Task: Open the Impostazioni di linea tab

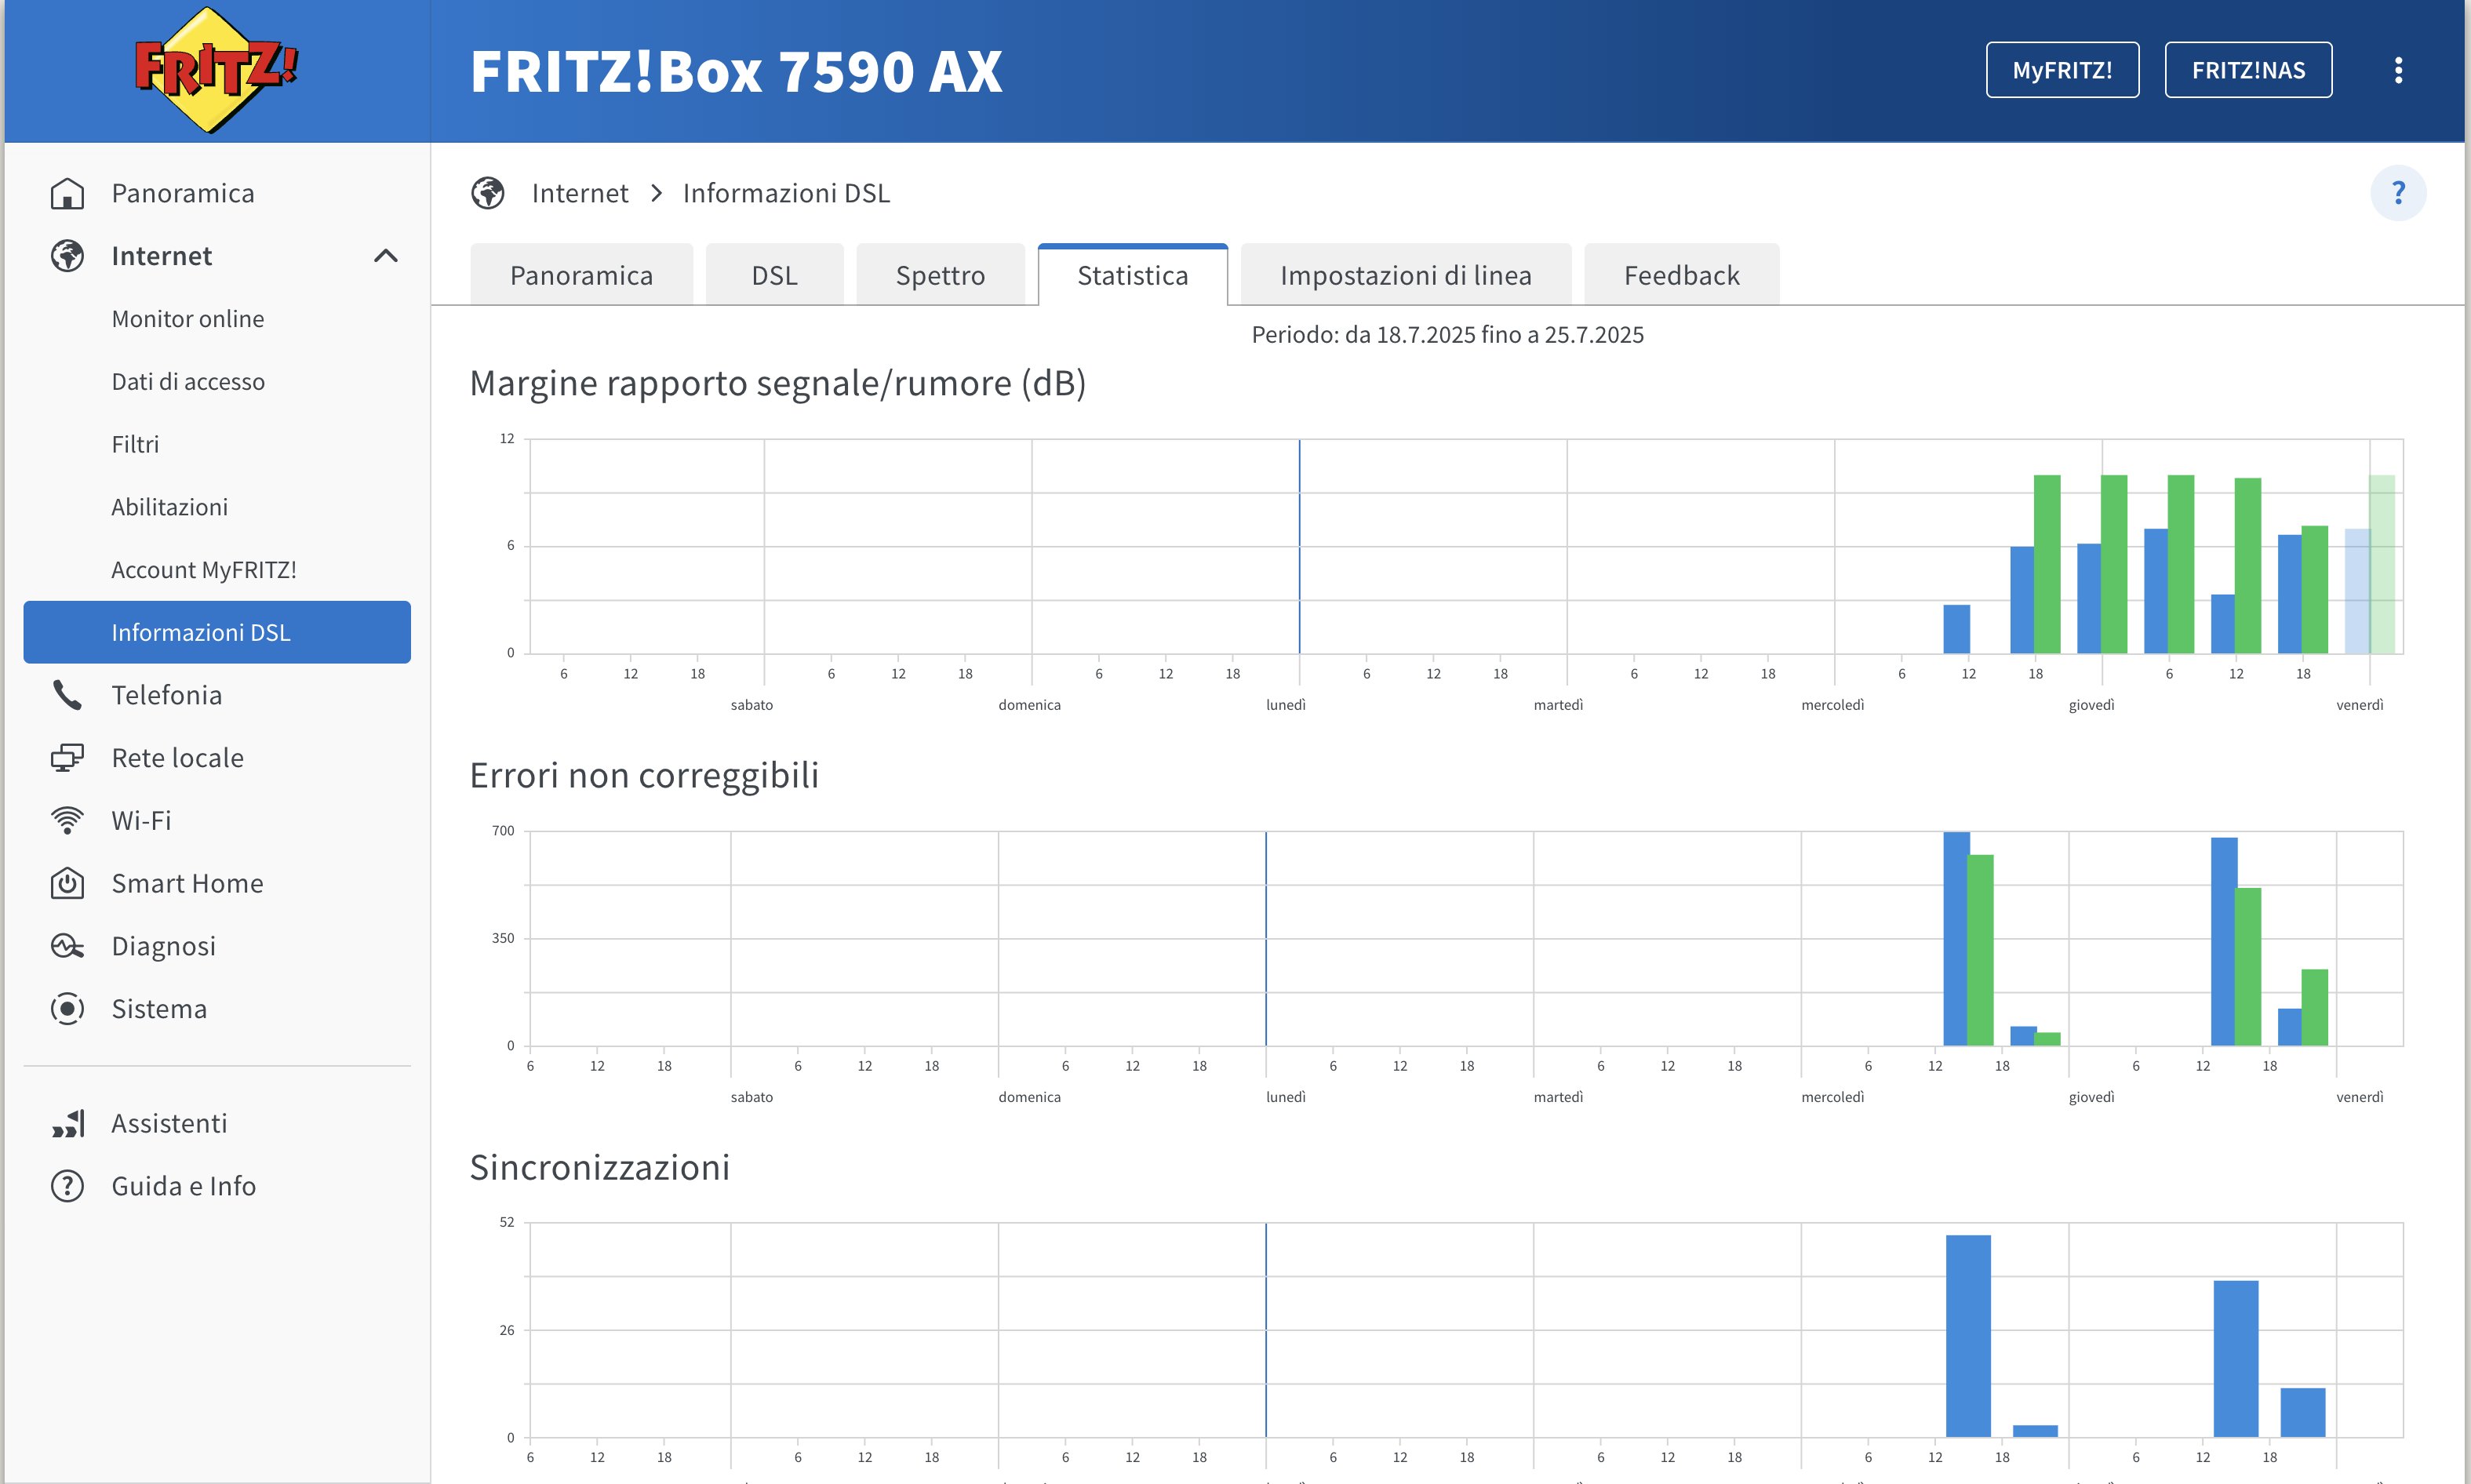Action: (1406, 275)
